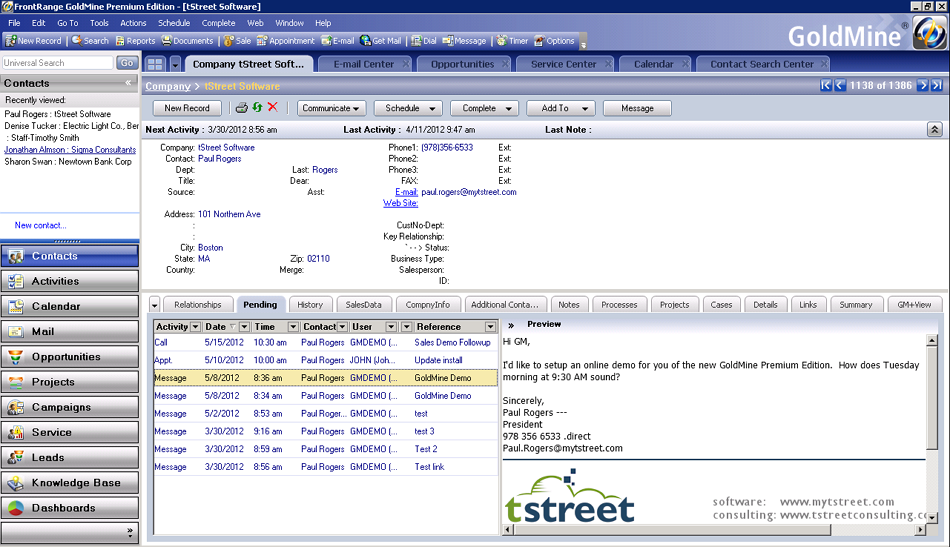Screen dimensions: 950x547
Task: Open the Reference column filter dropdown
Action: [x=490, y=327]
